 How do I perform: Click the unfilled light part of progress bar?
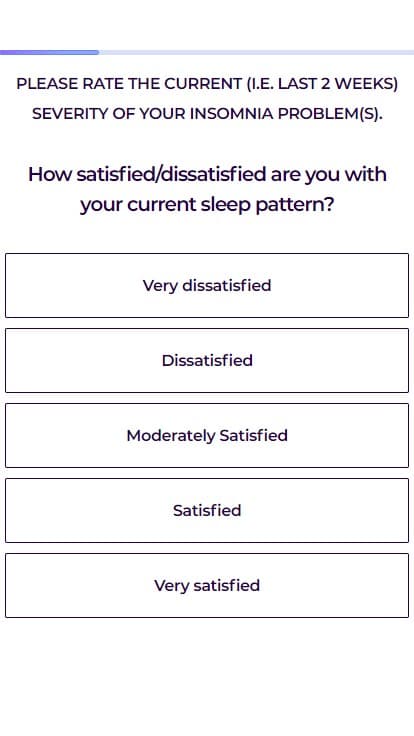(256, 53)
